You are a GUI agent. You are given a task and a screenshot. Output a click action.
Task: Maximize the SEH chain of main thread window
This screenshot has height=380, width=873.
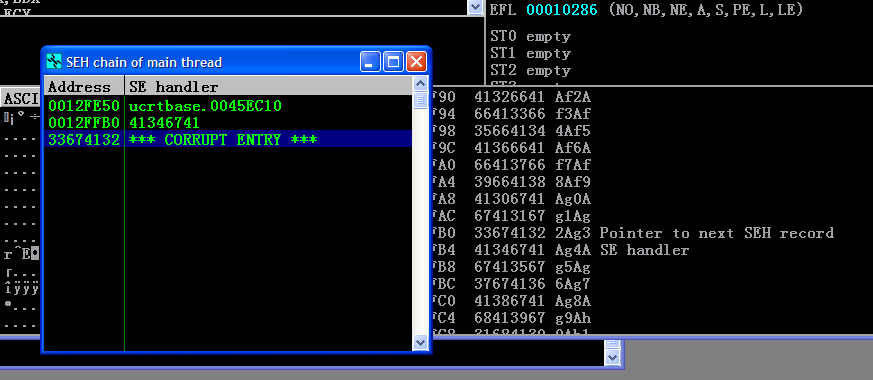(393, 61)
